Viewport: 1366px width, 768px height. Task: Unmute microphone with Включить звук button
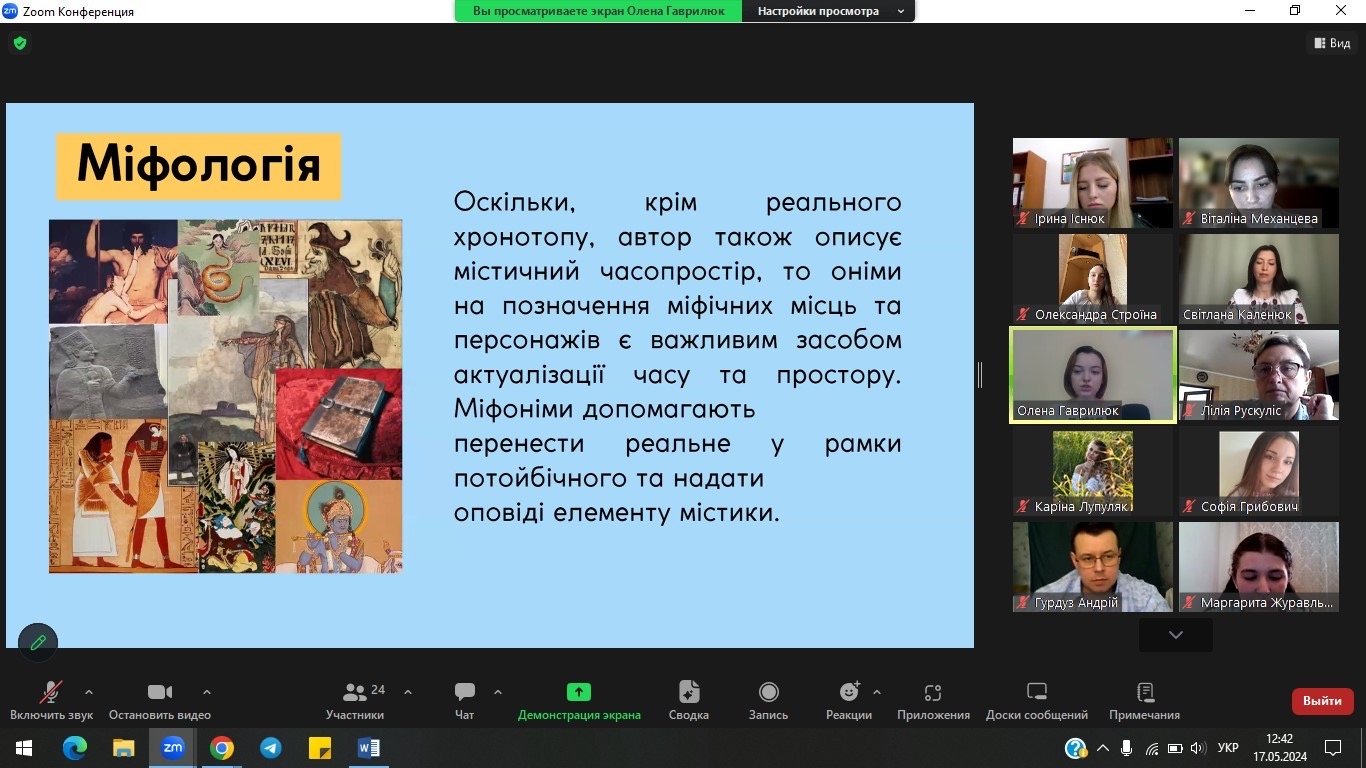51,700
